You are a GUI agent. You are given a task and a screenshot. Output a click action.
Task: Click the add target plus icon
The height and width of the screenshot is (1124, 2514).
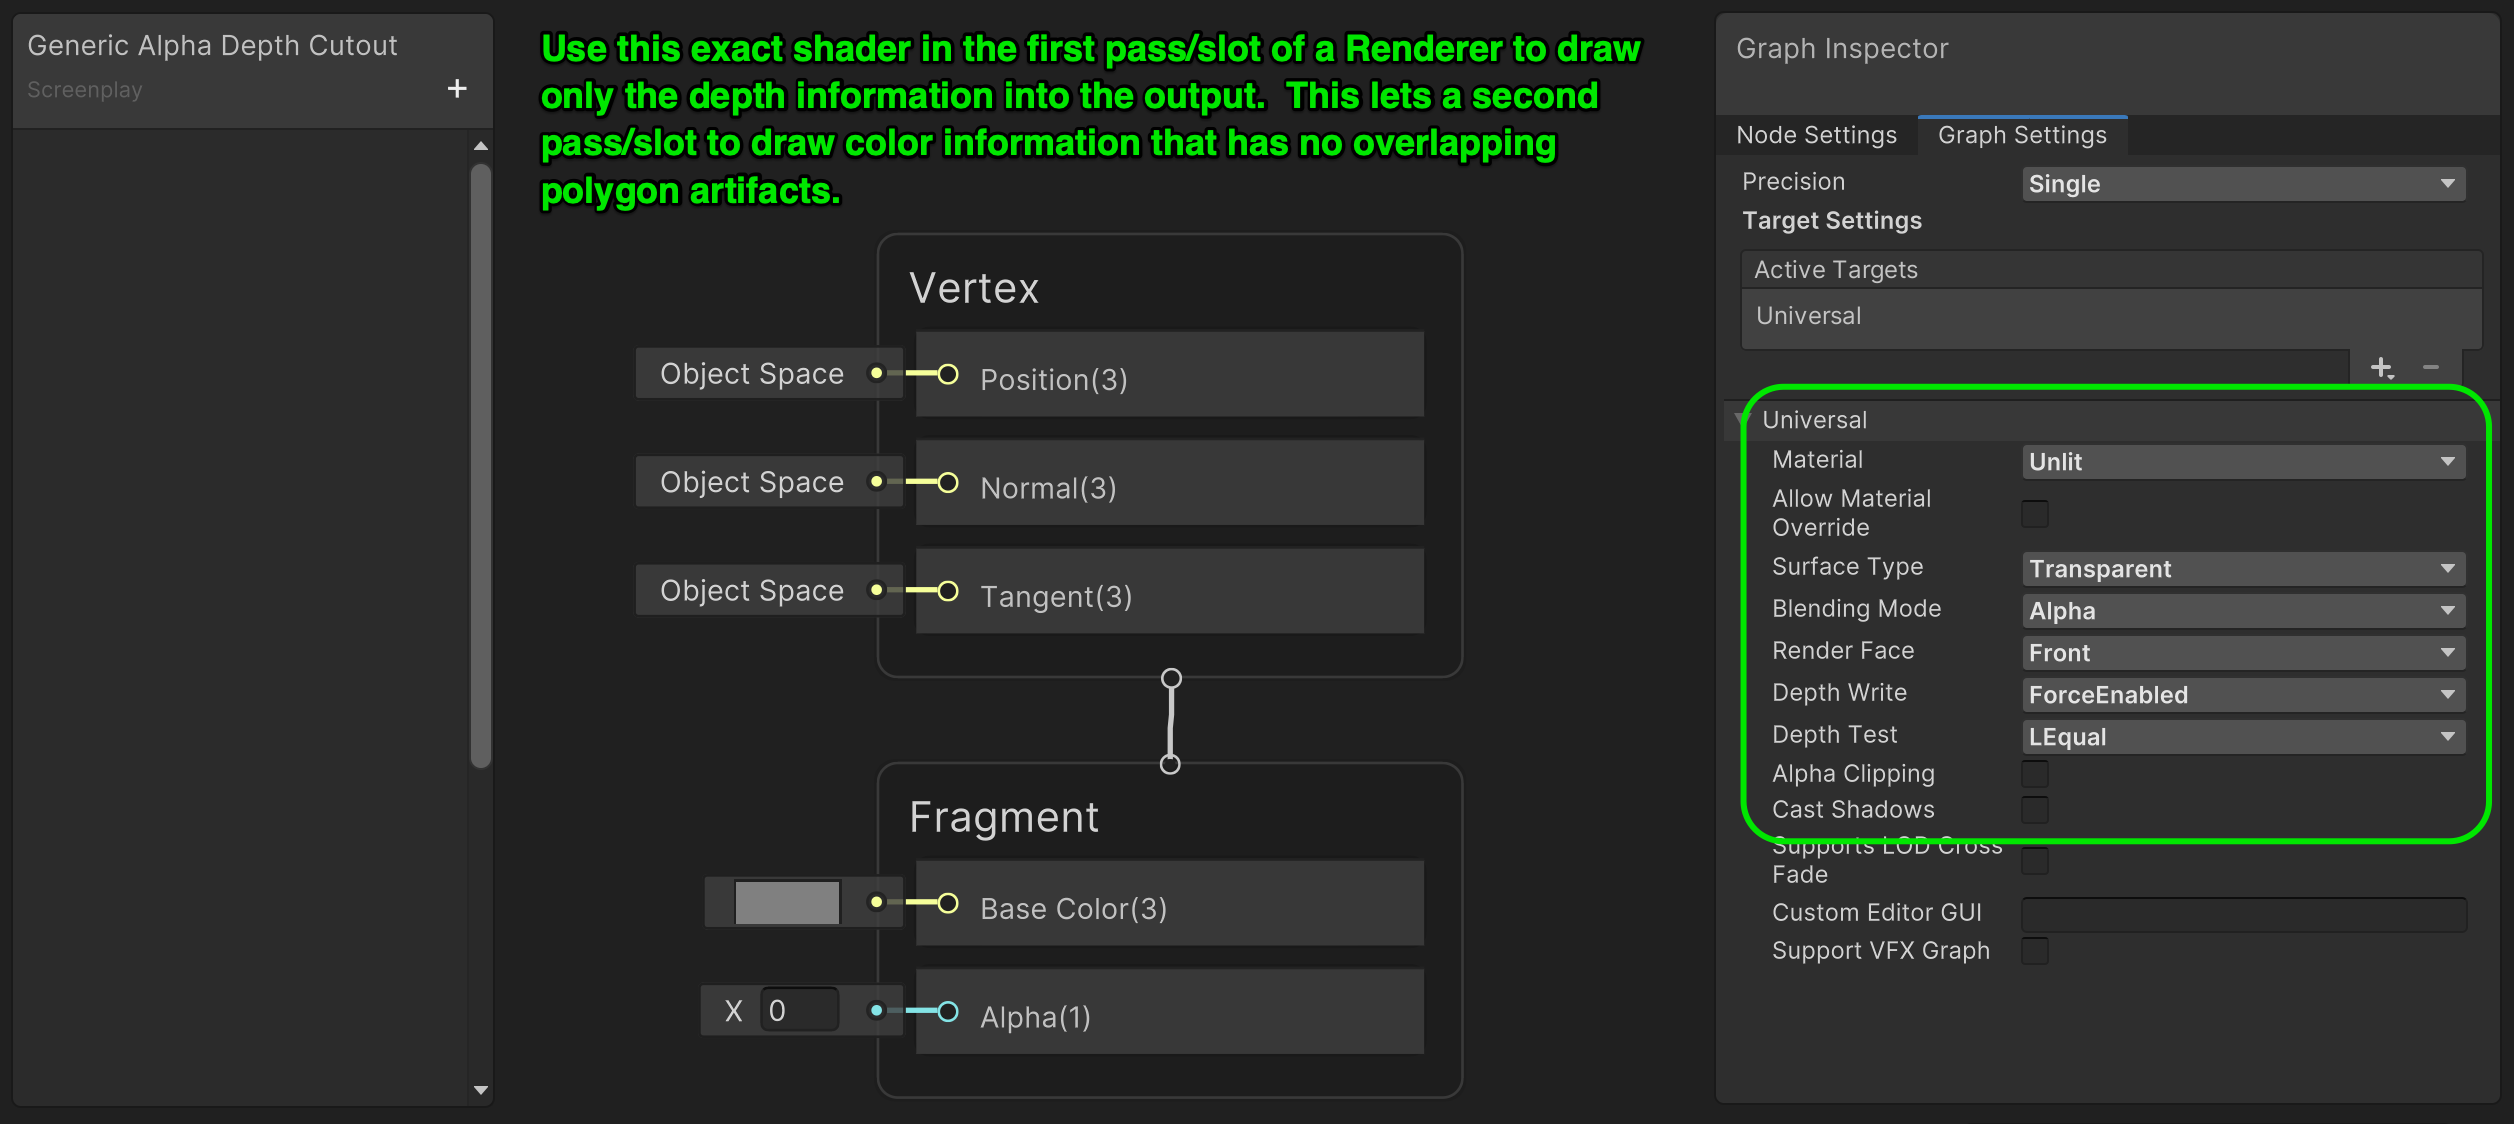click(2381, 367)
